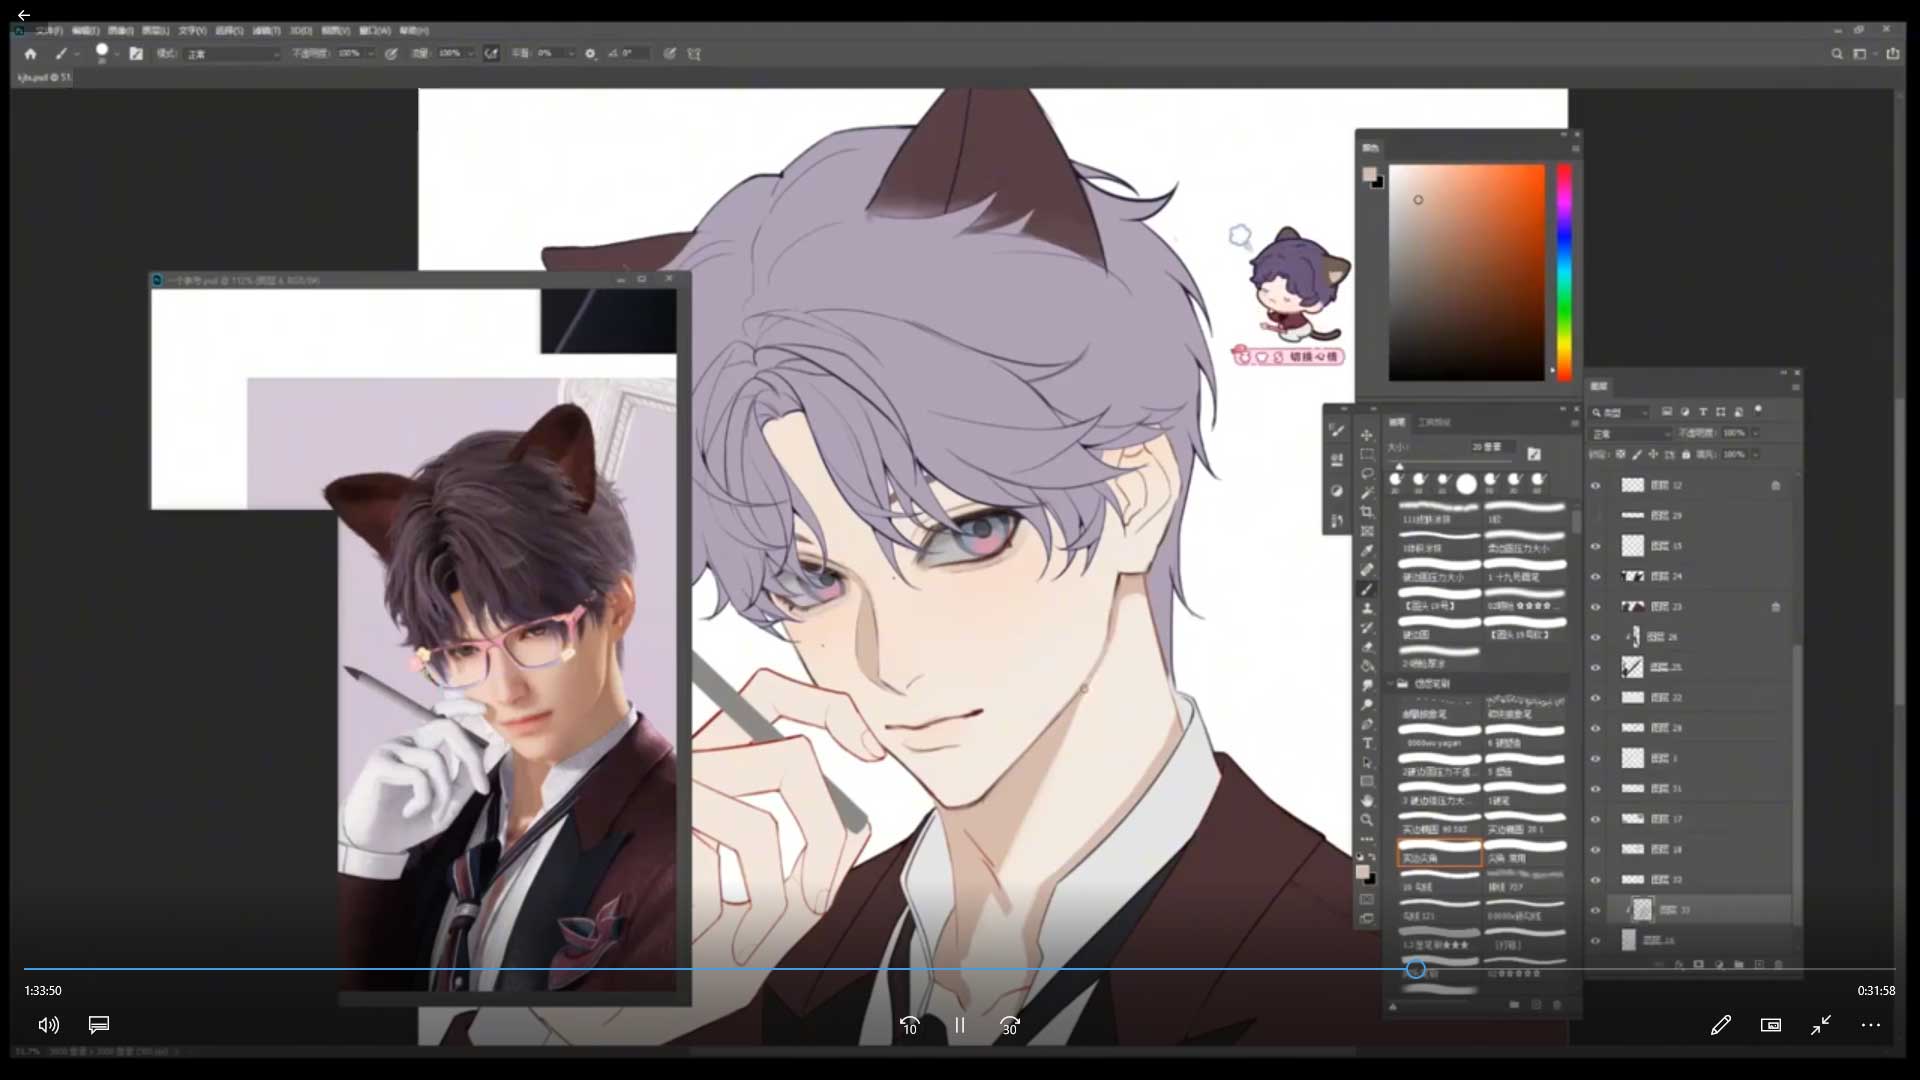Select the Type tool
Viewport: 1920px width, 1080px height.
[1366, 743]
